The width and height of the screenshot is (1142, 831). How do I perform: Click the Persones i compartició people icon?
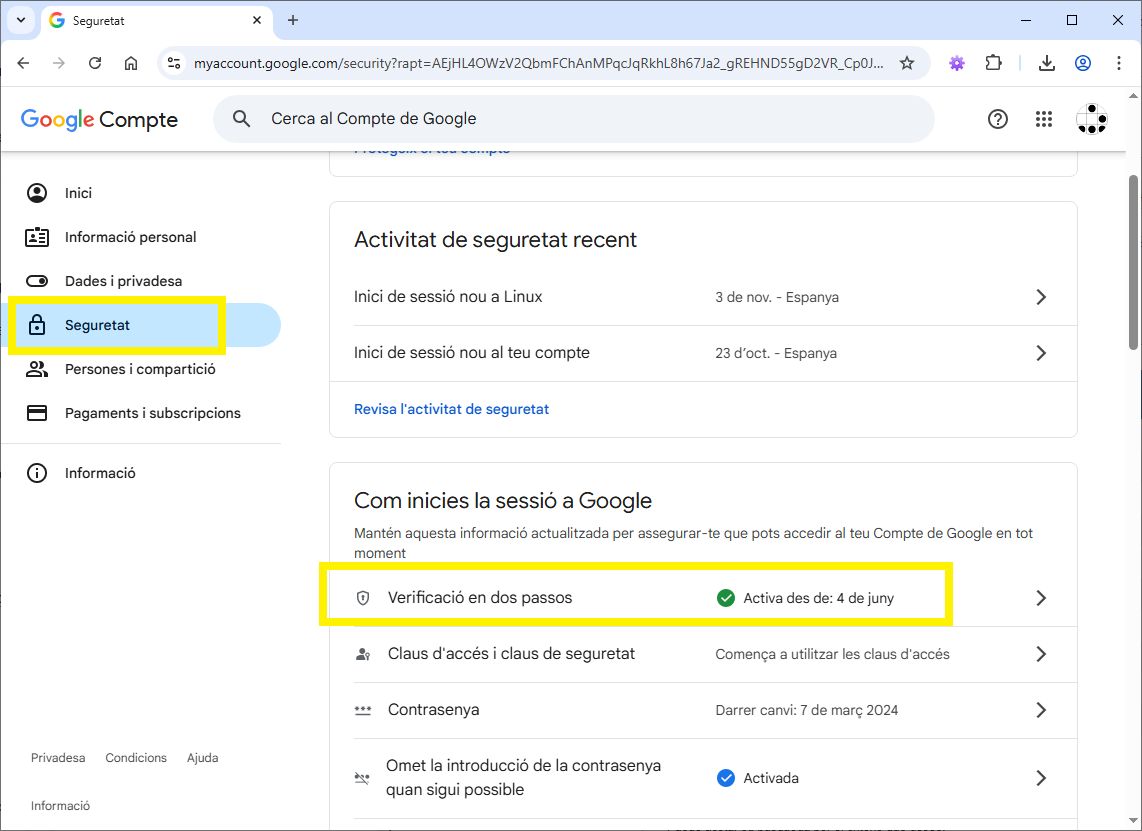pos(37,368)
